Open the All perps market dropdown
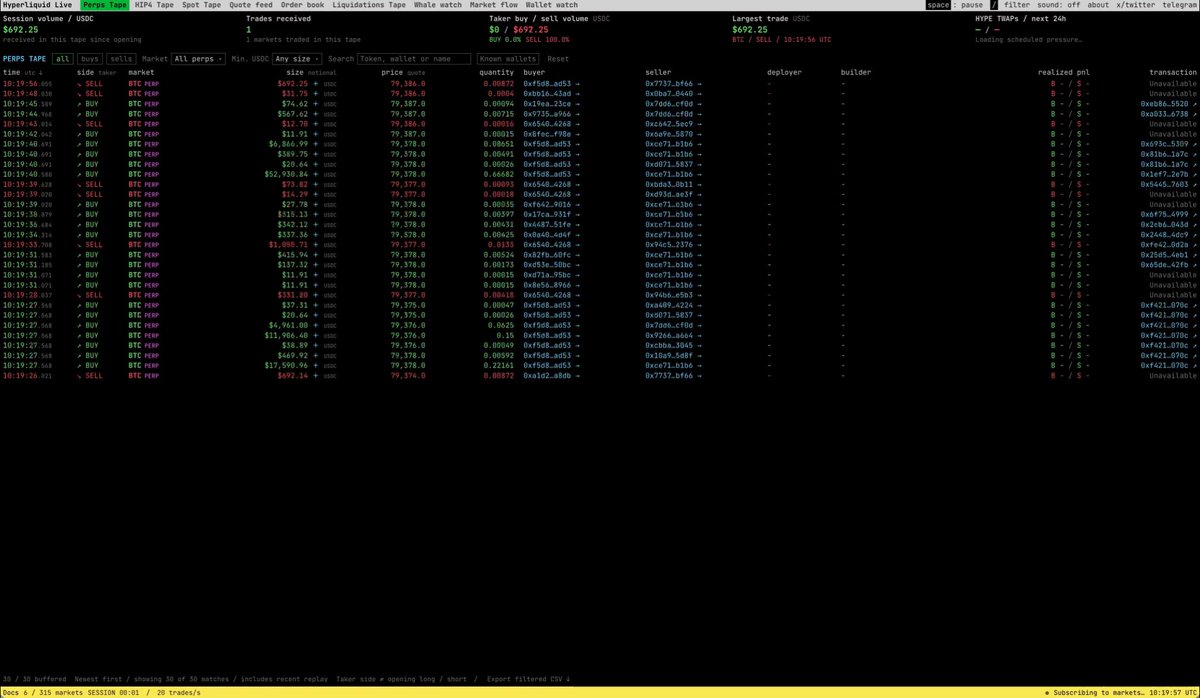Screen dimensions: 1200x698 coord(199,59)
